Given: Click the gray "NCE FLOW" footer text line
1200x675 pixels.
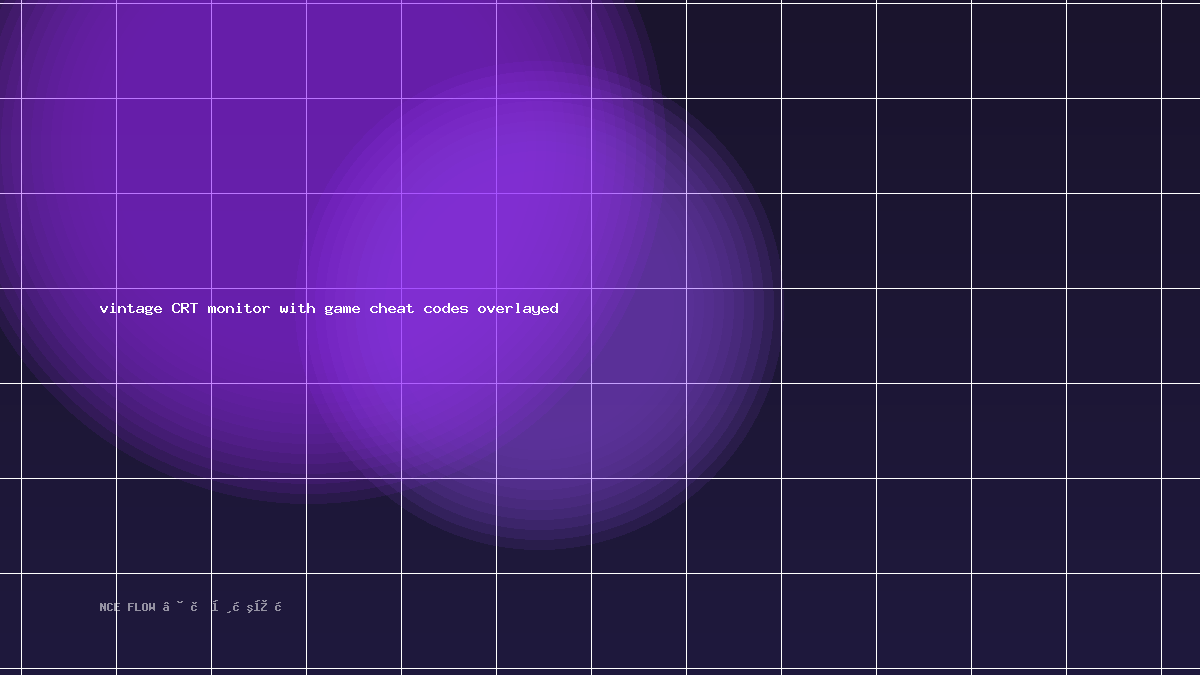Looking at the screenshot, I should click(x=191, y=607).
